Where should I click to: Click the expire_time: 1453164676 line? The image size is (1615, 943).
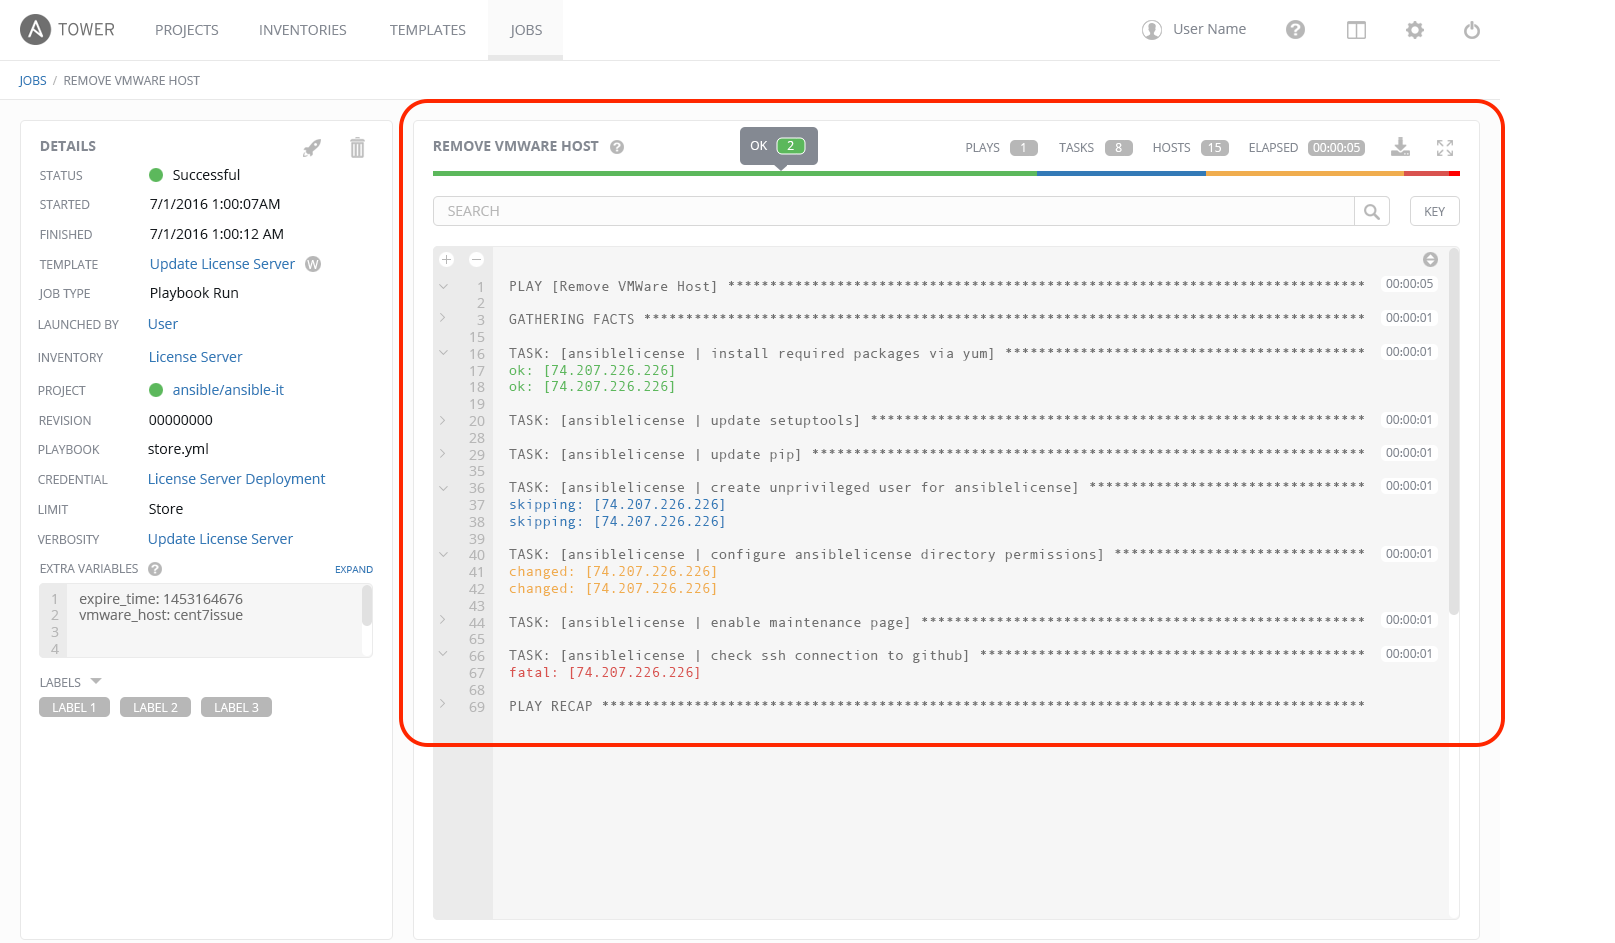pyautogui.click(x=161, y=599)
